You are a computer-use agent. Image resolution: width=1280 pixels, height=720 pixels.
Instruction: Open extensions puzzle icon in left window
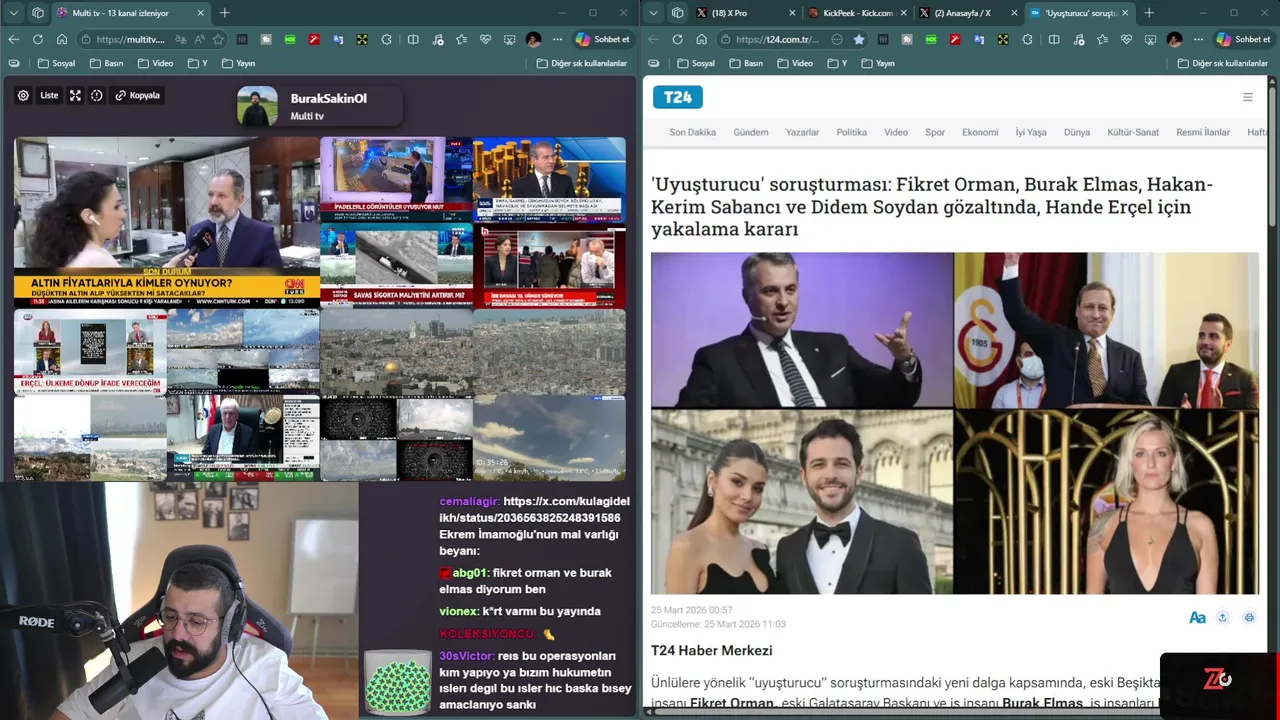coord(387,39)
